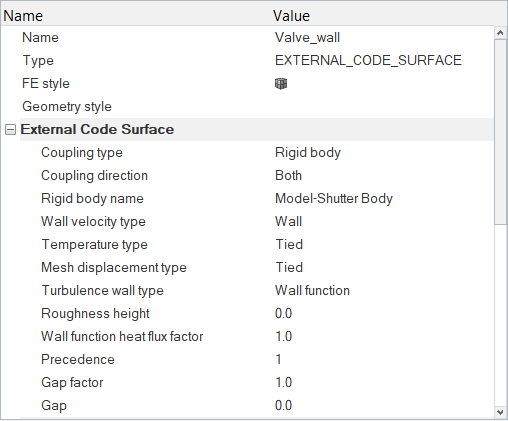Click the vertical scrollbar thumb

tap(500, 132)
